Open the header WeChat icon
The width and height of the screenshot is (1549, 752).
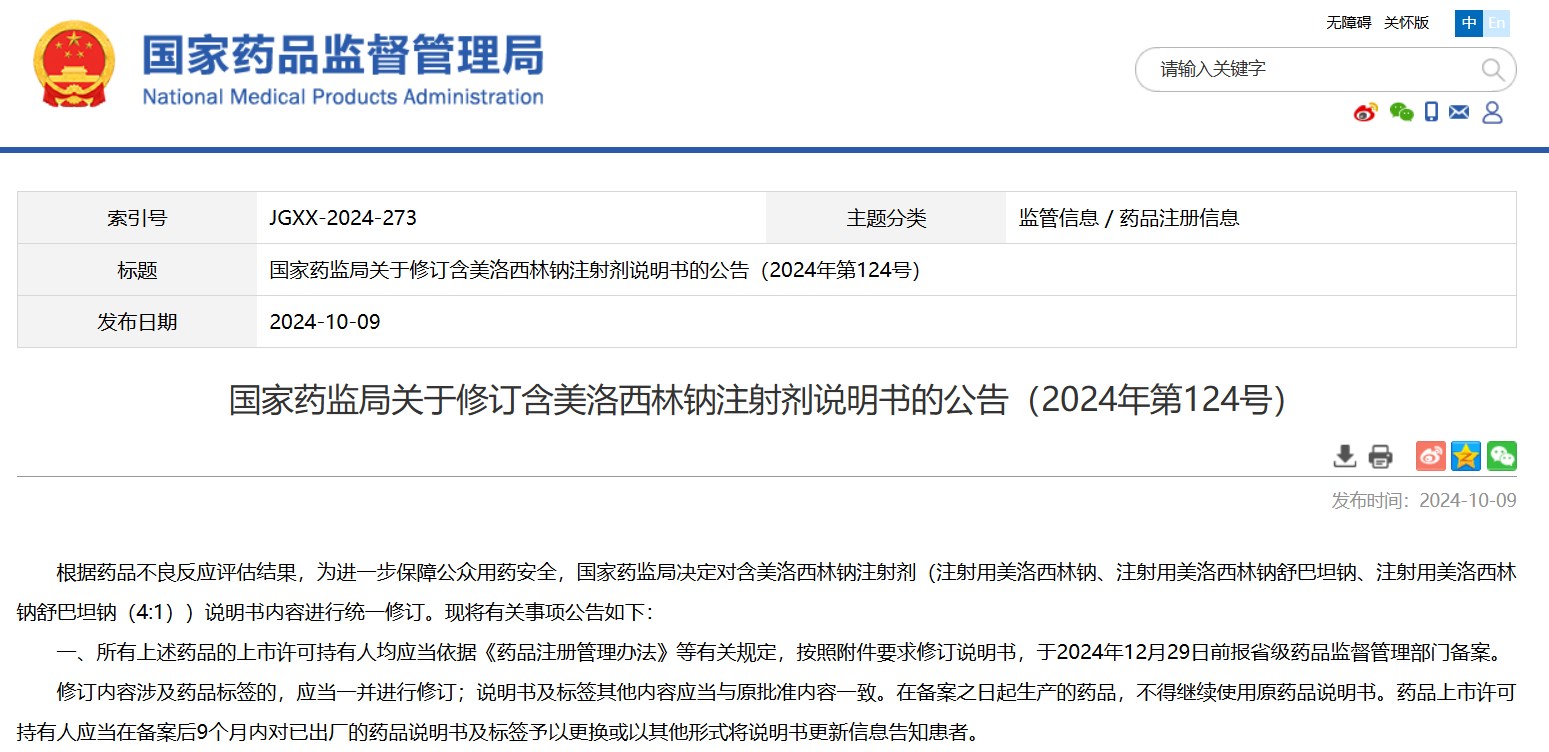coord(1401,112)
